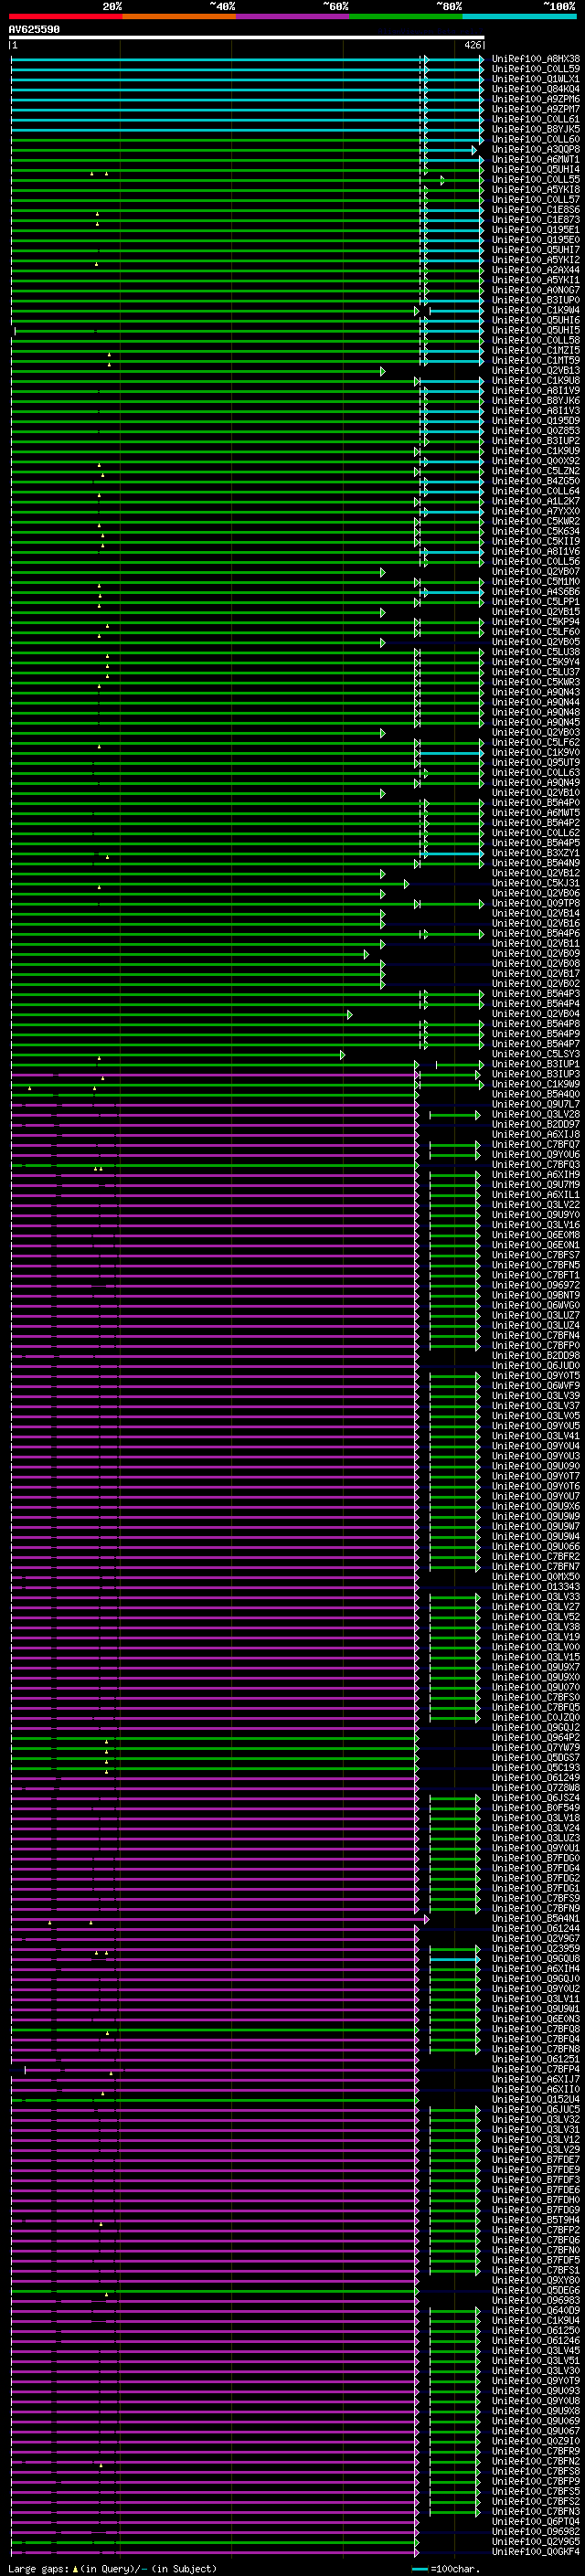Viewport: 585px width, 2576px height.
Task: Select hit UniRef100_B2DD97
Action: tap(536, 1124)
